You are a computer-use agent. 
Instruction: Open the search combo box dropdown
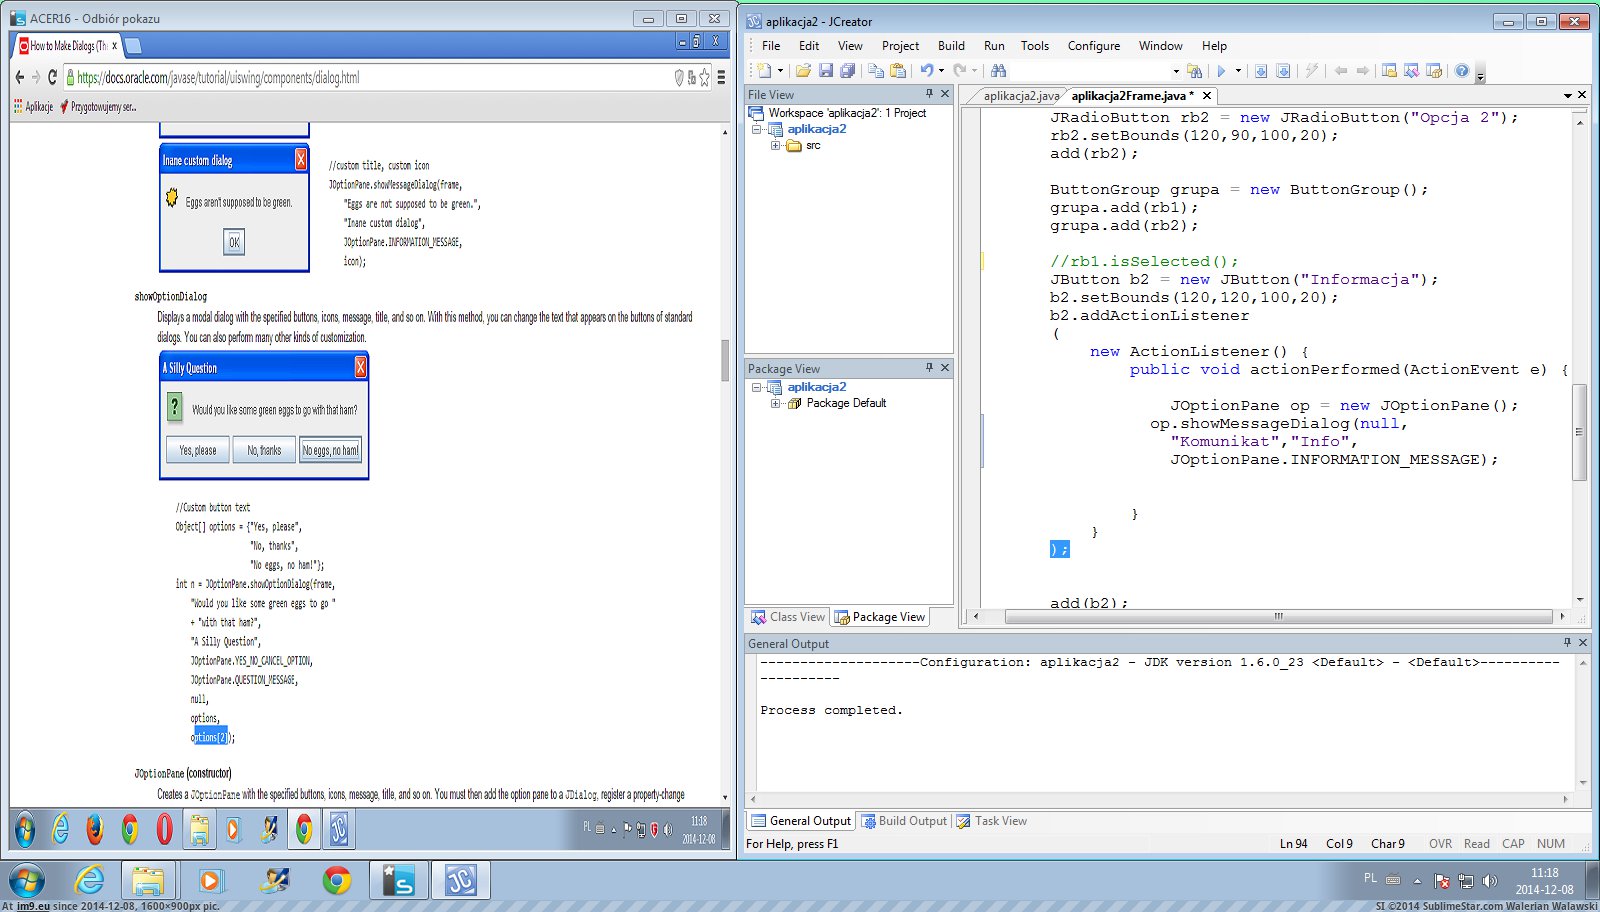click(1175, 71)
